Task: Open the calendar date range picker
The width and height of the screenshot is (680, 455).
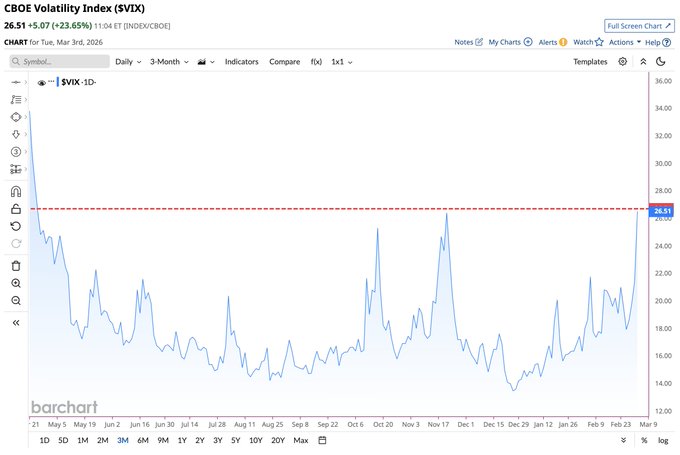Action: (x=323, y=440)
